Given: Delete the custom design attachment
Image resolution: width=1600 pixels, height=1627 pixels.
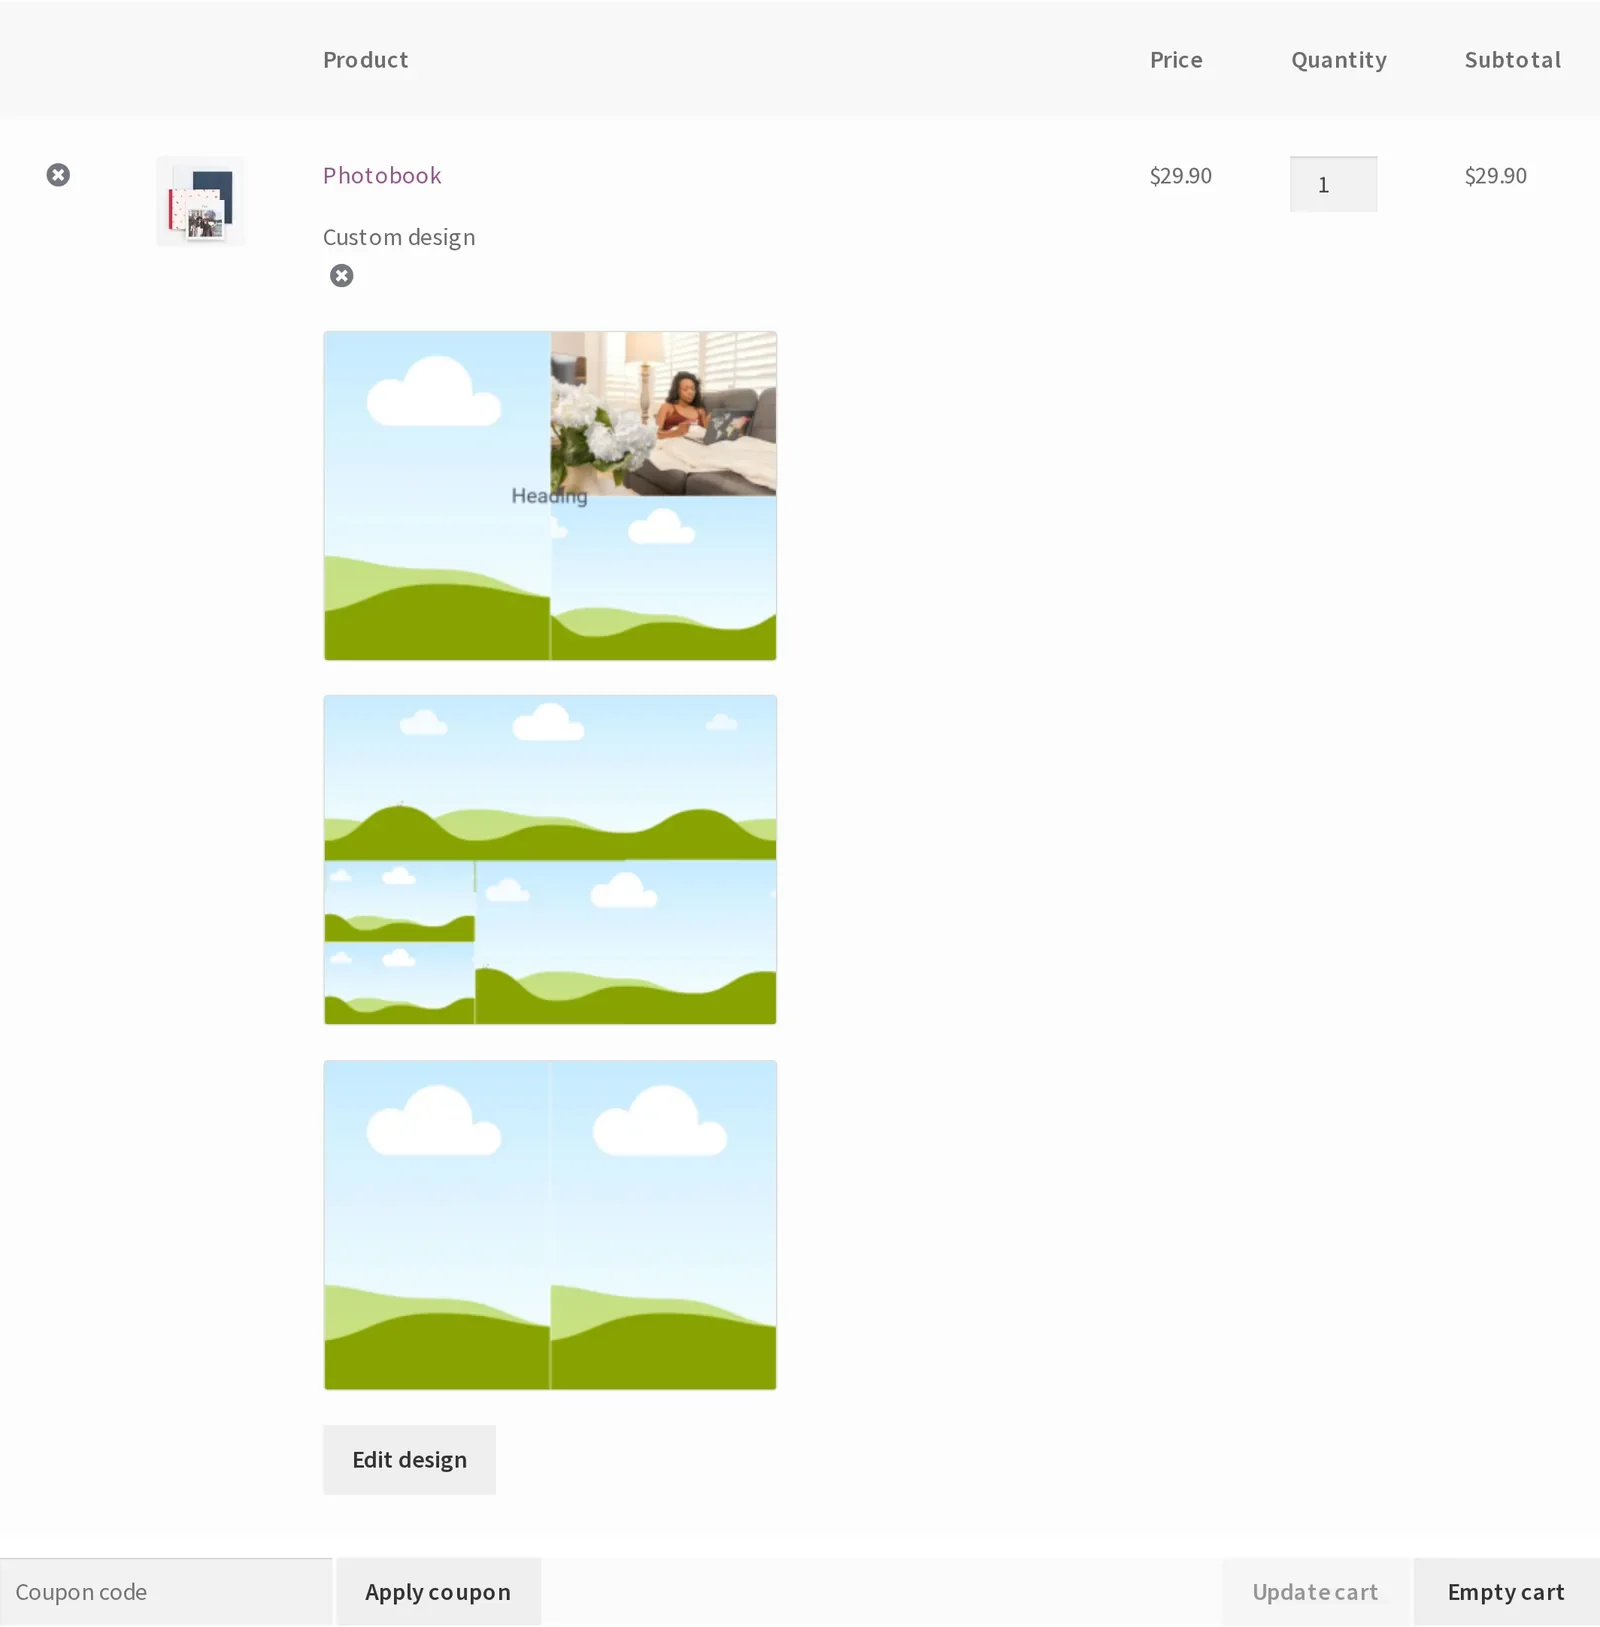Looking at the screenshot, I should tap(342, 276).
